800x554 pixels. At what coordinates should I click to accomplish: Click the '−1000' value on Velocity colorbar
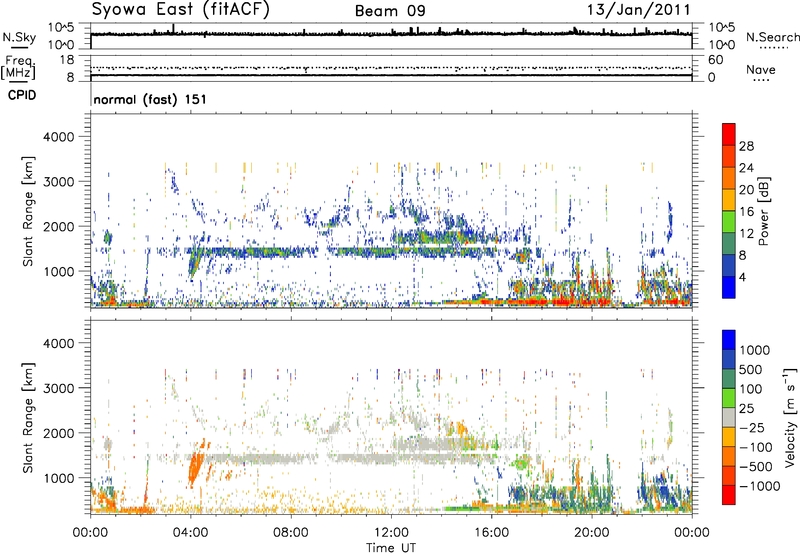click(x=760, y=486)
